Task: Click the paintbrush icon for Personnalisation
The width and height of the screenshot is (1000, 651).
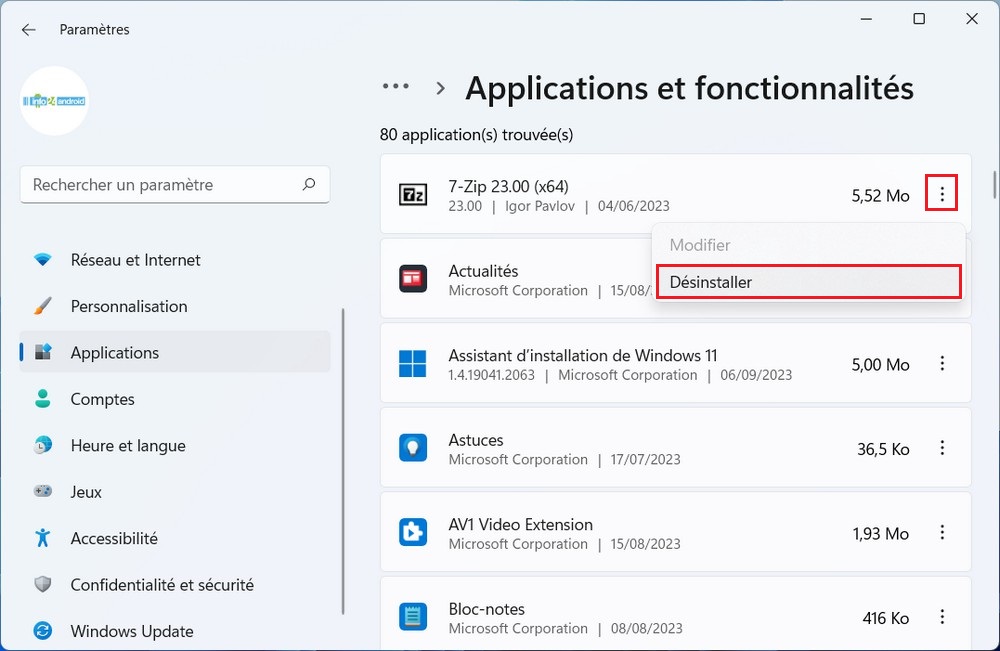Action: coord(43,306)
